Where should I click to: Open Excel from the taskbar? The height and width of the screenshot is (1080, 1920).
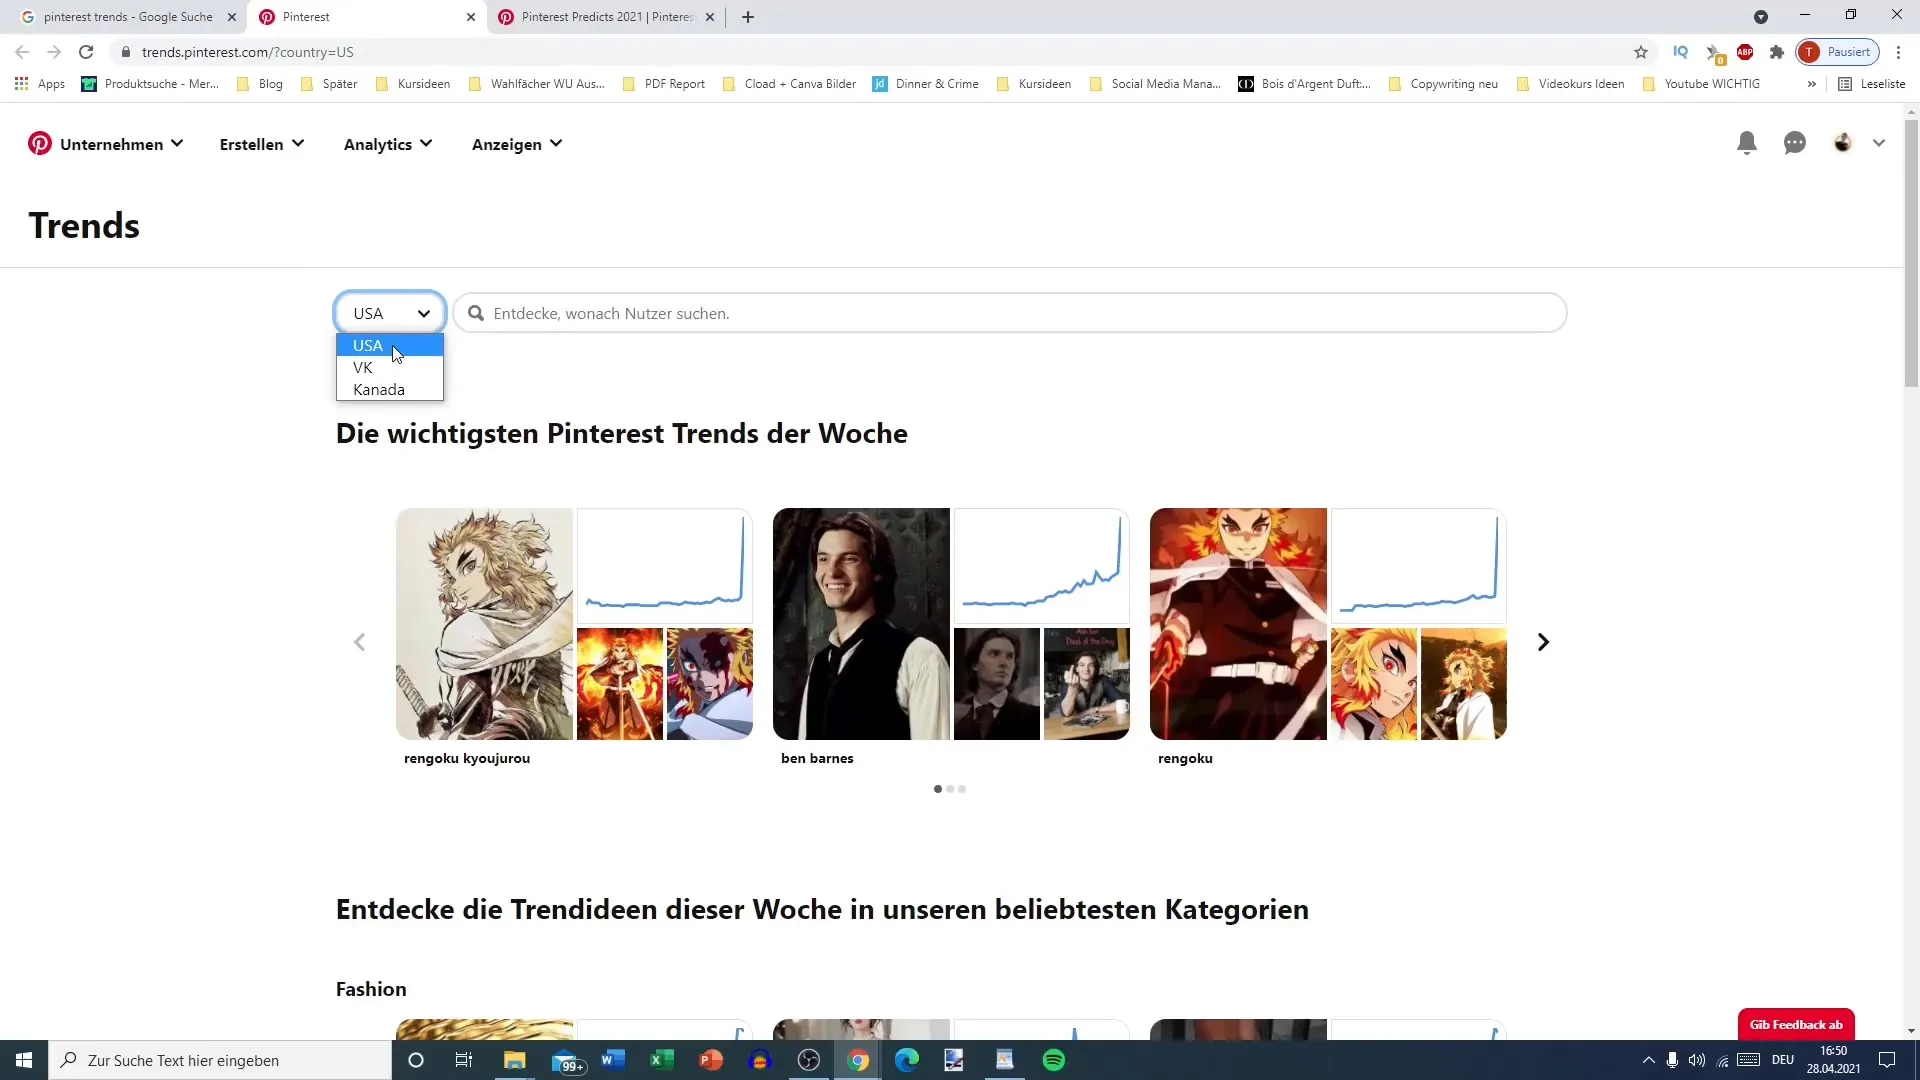click(x=661, y=1060)
